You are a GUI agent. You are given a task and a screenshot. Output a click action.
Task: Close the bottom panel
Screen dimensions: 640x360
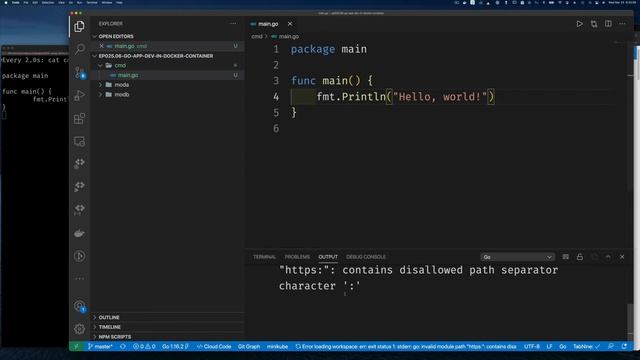coord(622,257)
